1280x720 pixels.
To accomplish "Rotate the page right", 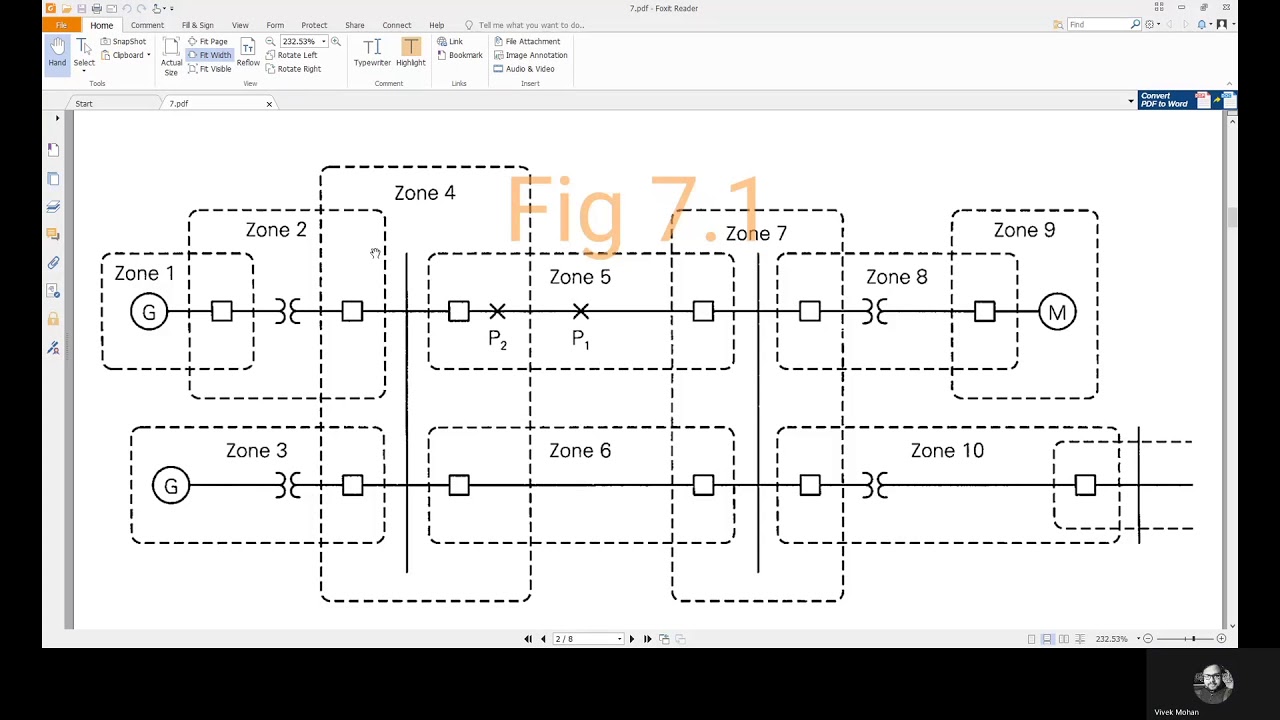I will (x=294, y=69).
